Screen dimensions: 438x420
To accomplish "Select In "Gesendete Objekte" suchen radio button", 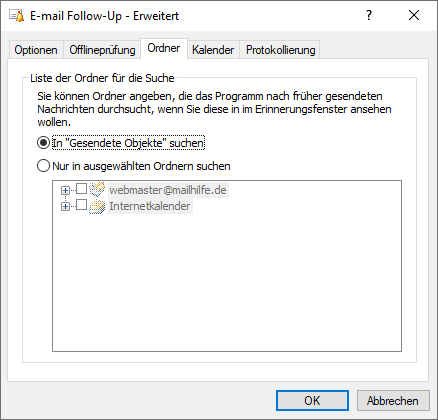I will pyautogui.click(x=43, y=143).
